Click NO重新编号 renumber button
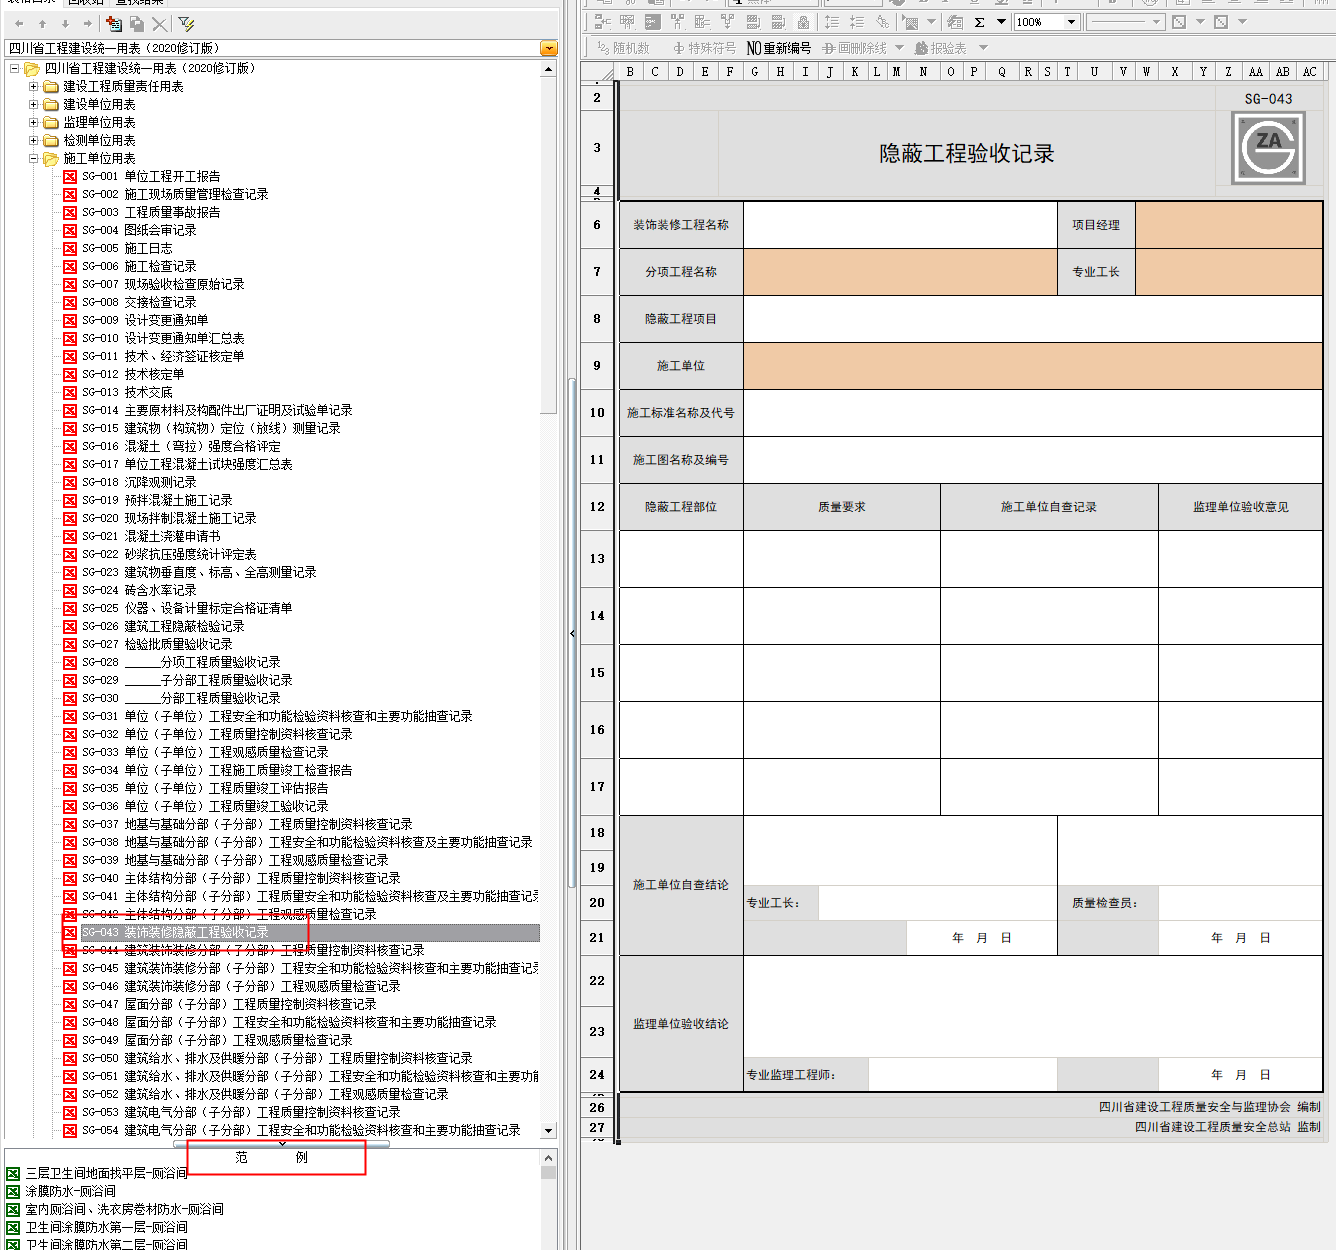The image size is (1336, 1250). tap(779, 48)
